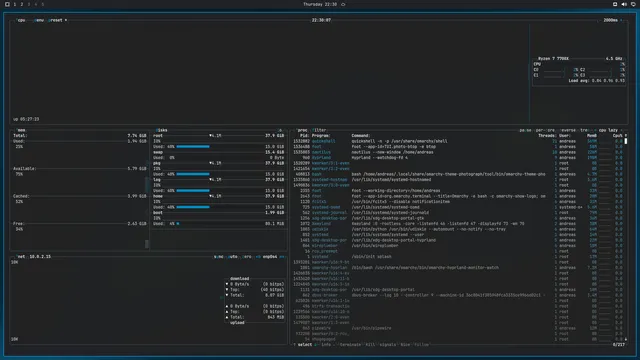
Task: Click the root disk usage bar
Action: (x=193, y=147)
